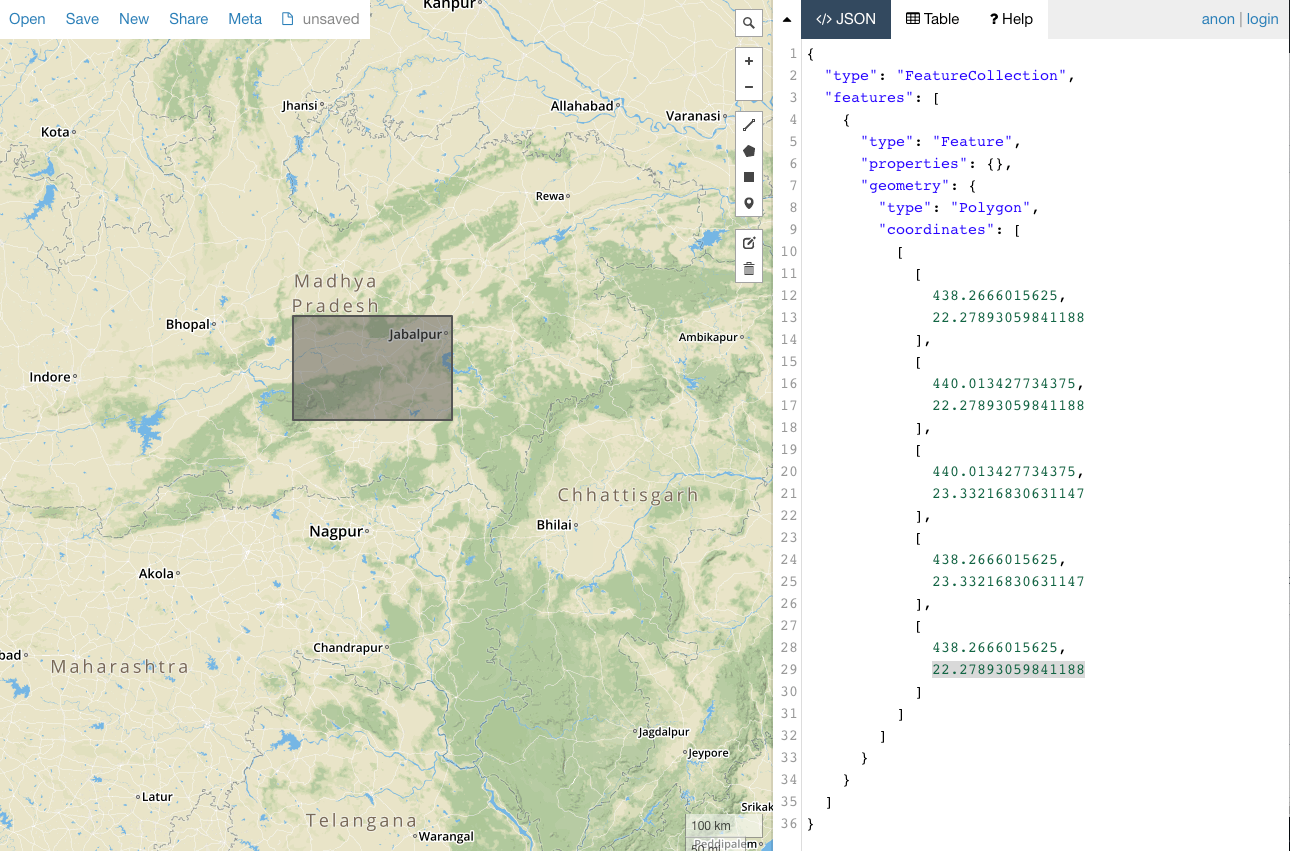Open the Share menu

pyautogui.click(x=188, y=19)
